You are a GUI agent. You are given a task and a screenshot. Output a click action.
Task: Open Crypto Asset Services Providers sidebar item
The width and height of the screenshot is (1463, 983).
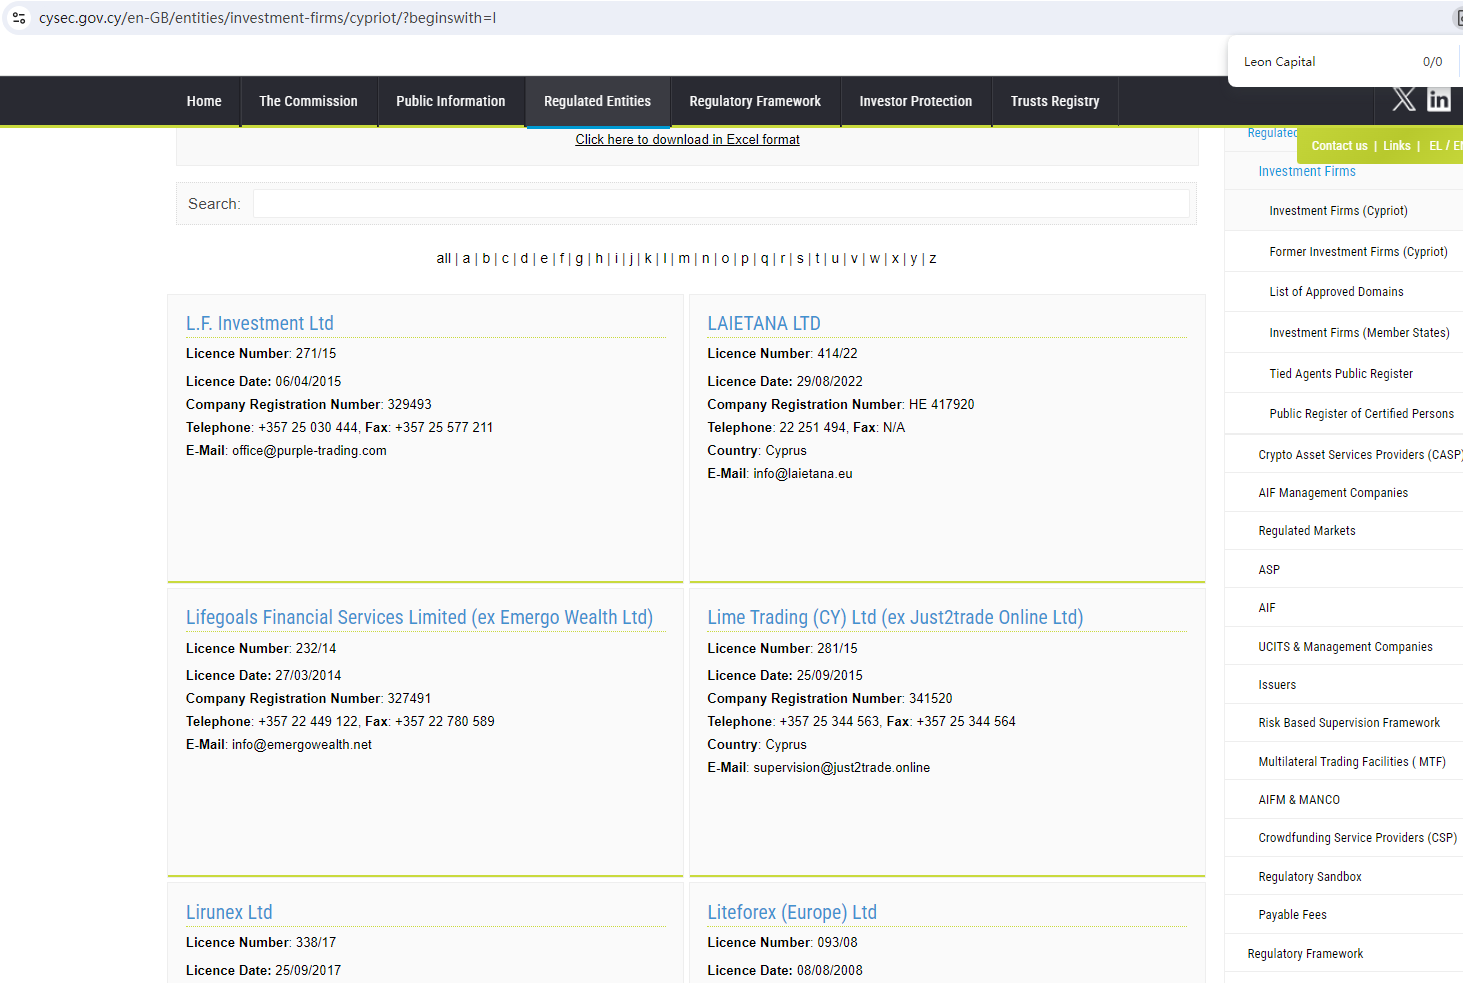(x=1358, y=455)
